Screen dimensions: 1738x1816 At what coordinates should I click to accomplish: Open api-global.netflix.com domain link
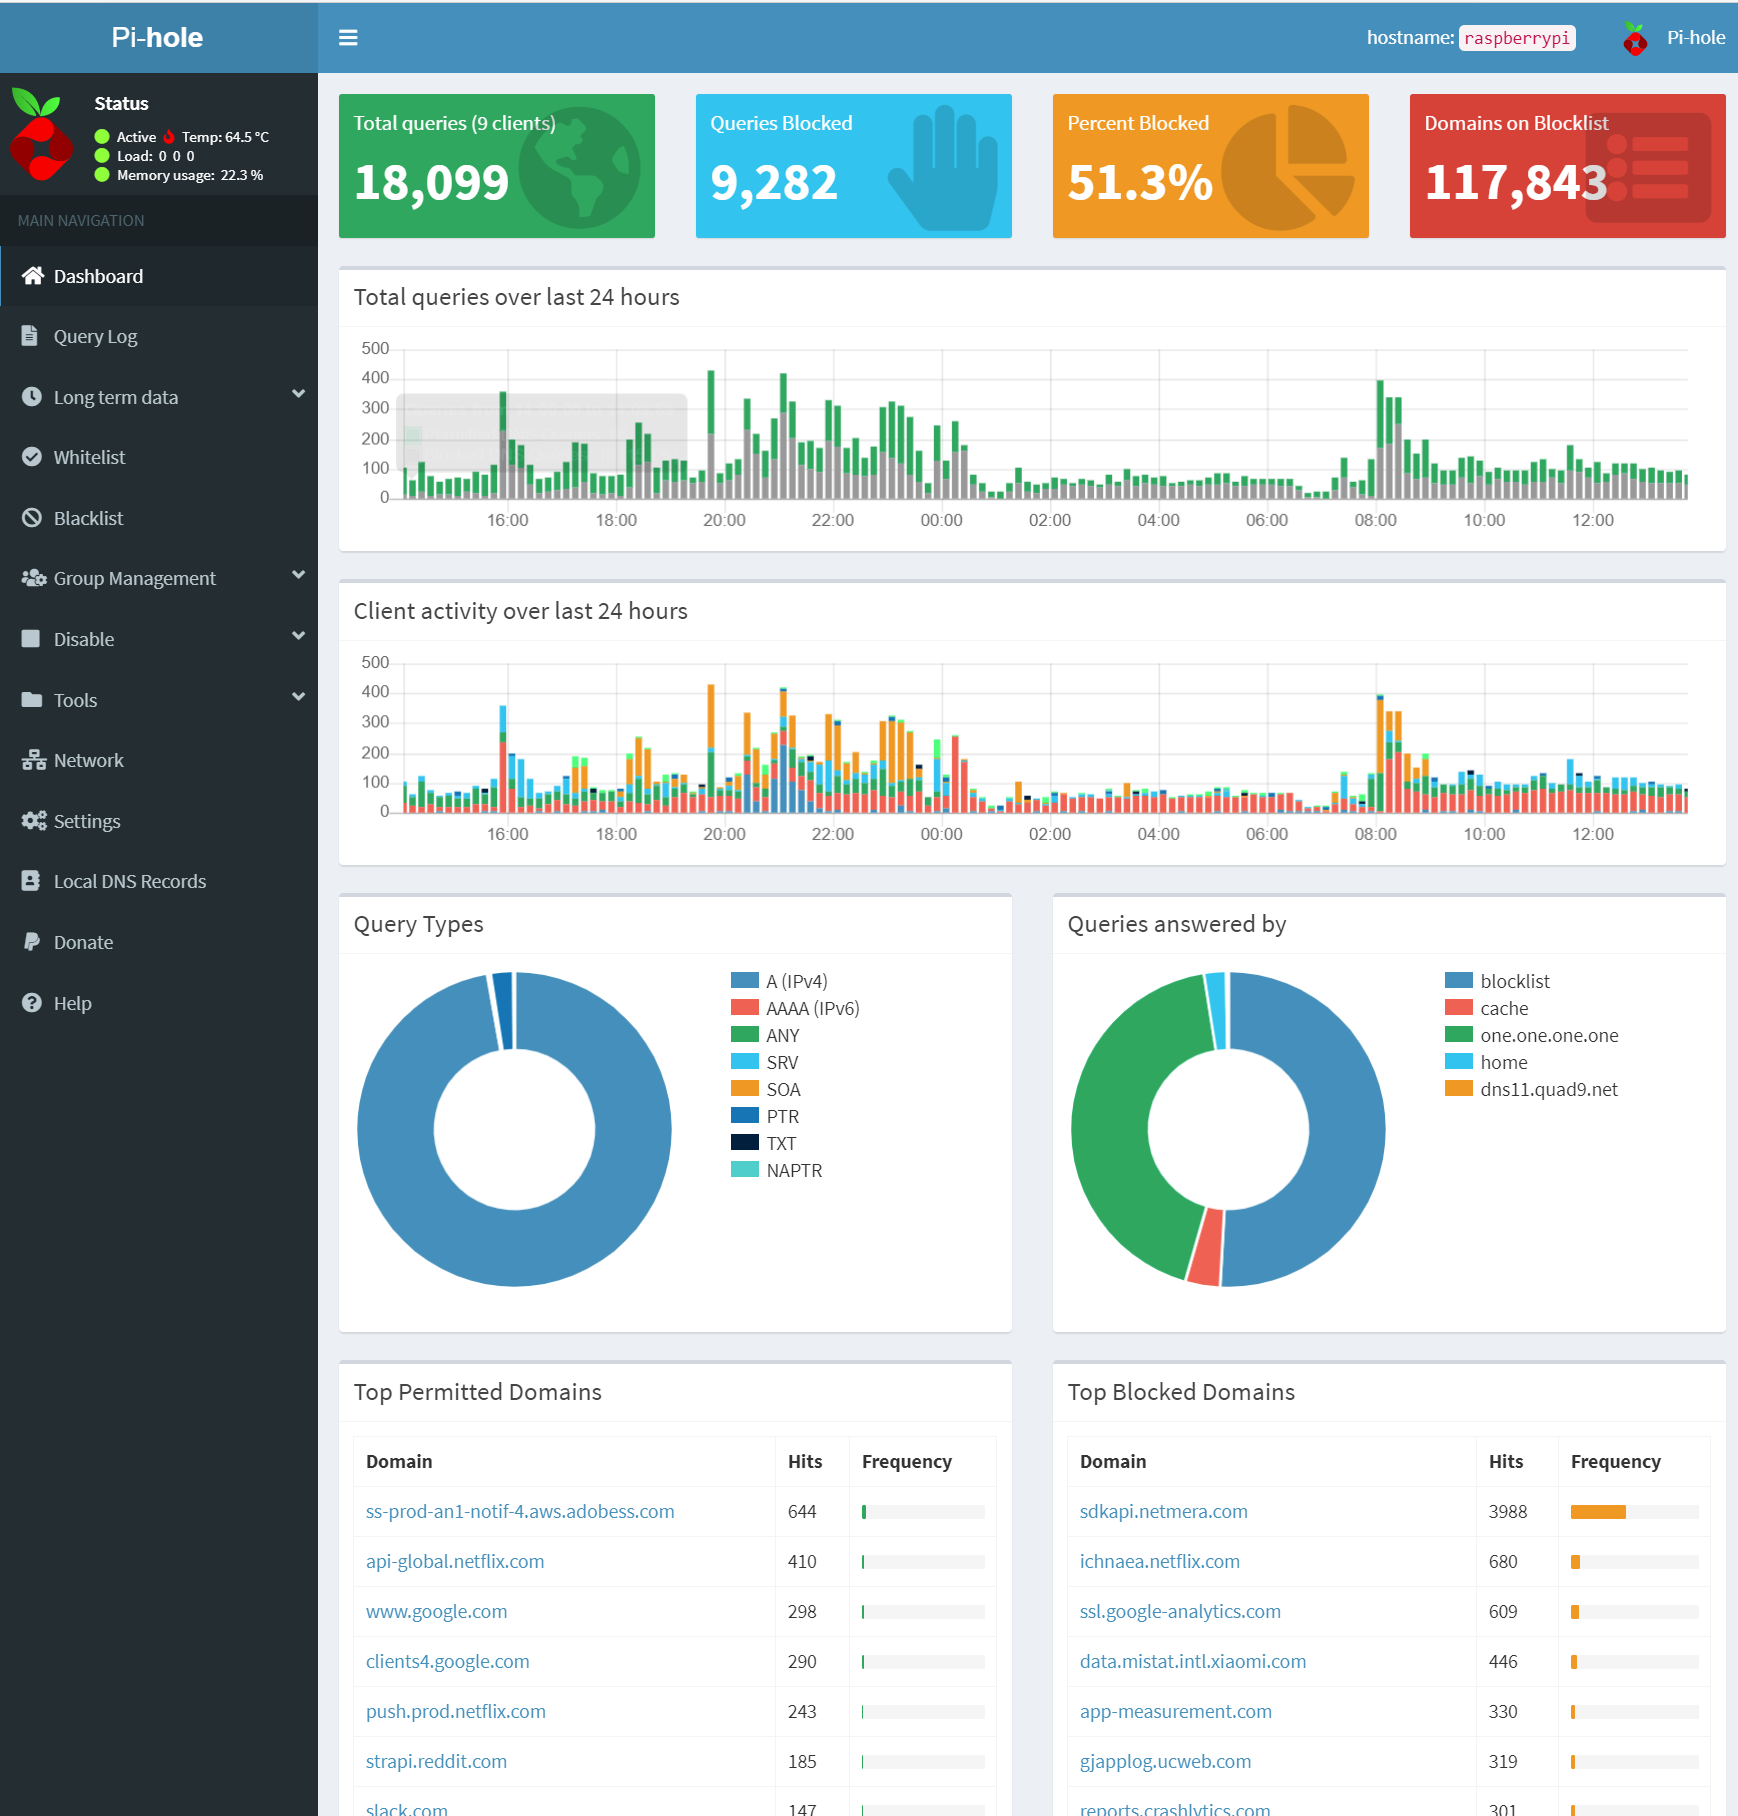(455, 1561)
